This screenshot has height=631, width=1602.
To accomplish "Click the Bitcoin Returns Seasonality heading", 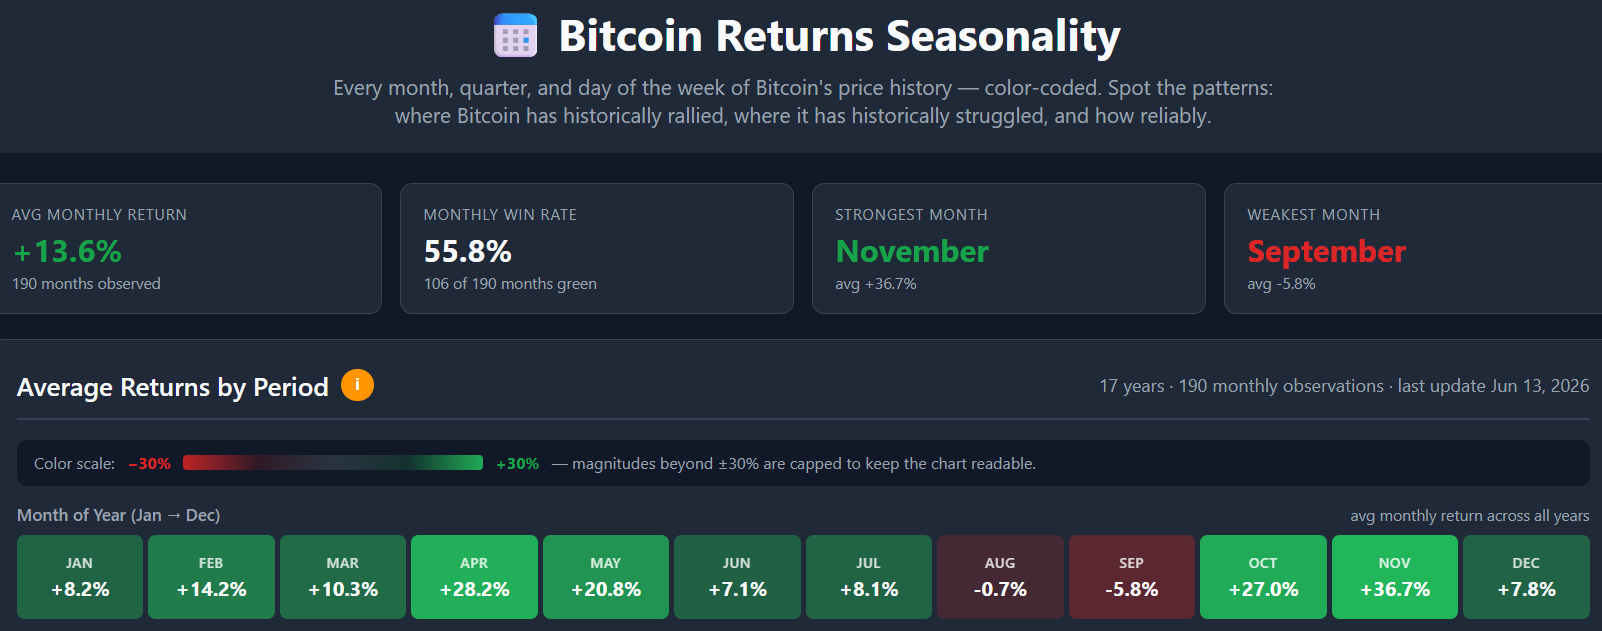I will [x=839, y=36].
